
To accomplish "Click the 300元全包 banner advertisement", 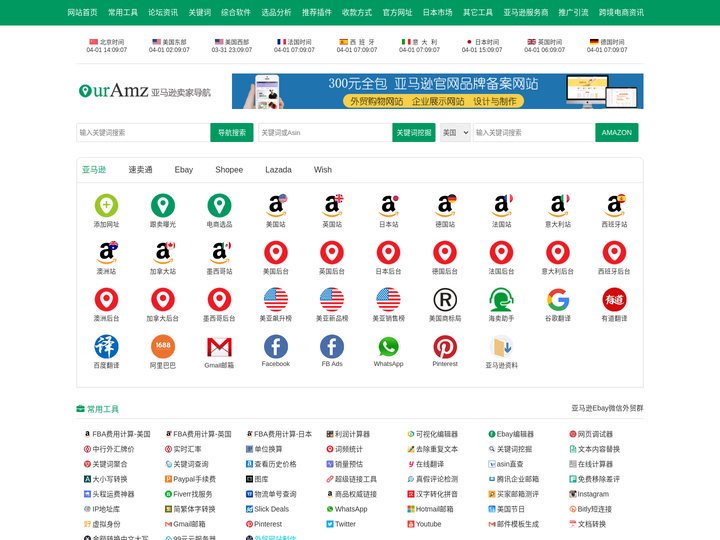I will (438, 91).
